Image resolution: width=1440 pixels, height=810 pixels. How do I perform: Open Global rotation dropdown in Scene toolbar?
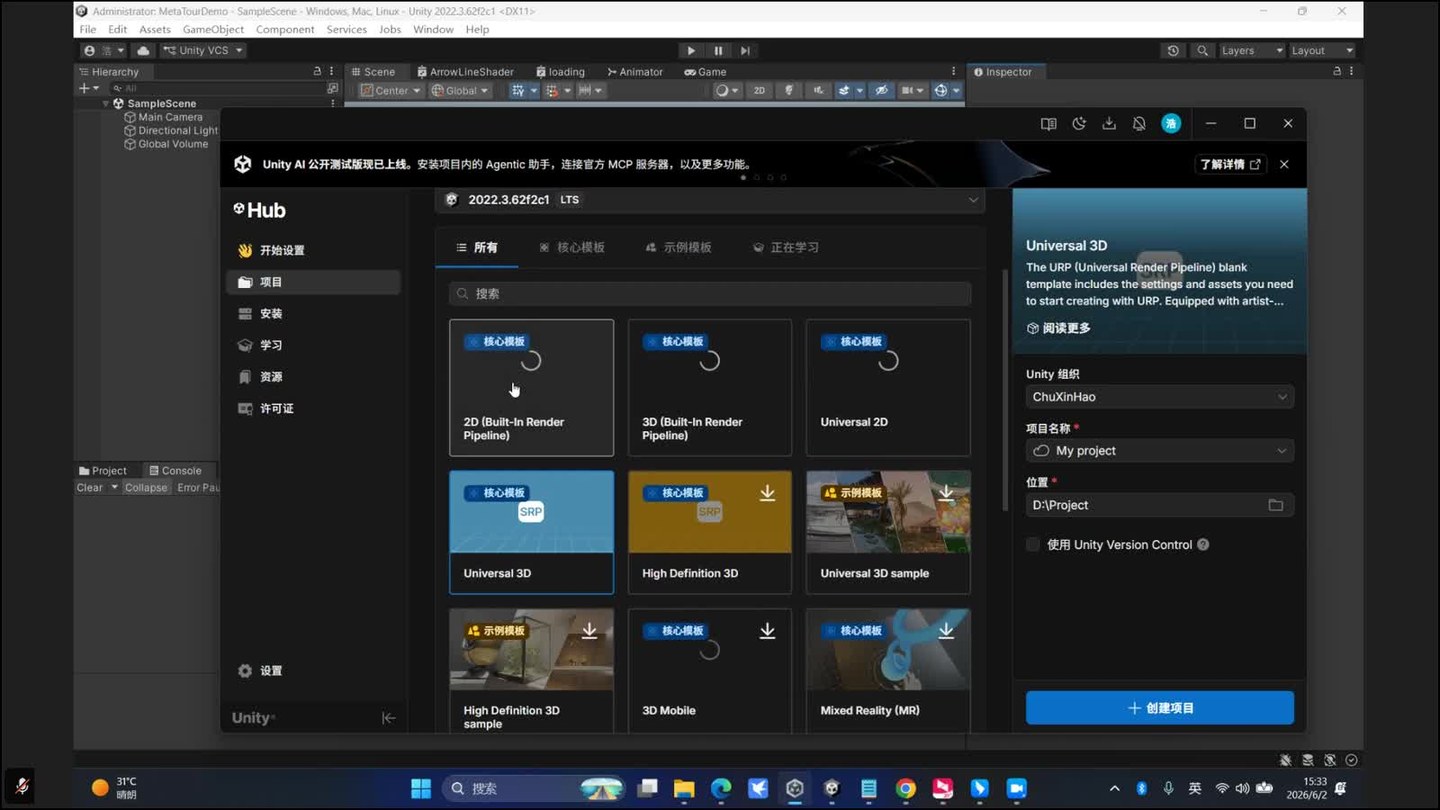coord(460,91)
